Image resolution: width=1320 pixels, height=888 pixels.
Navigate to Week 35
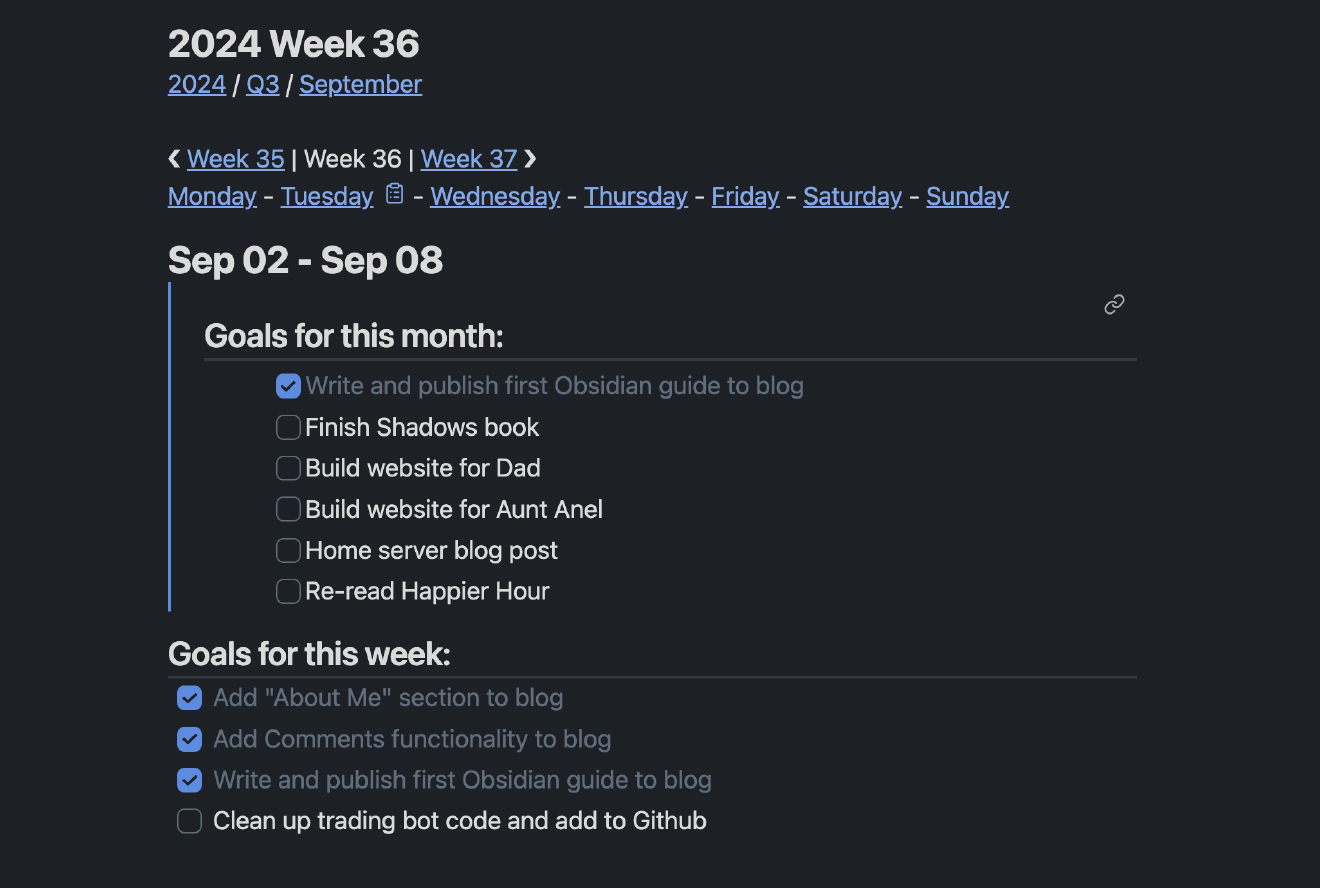click(236, 158)
